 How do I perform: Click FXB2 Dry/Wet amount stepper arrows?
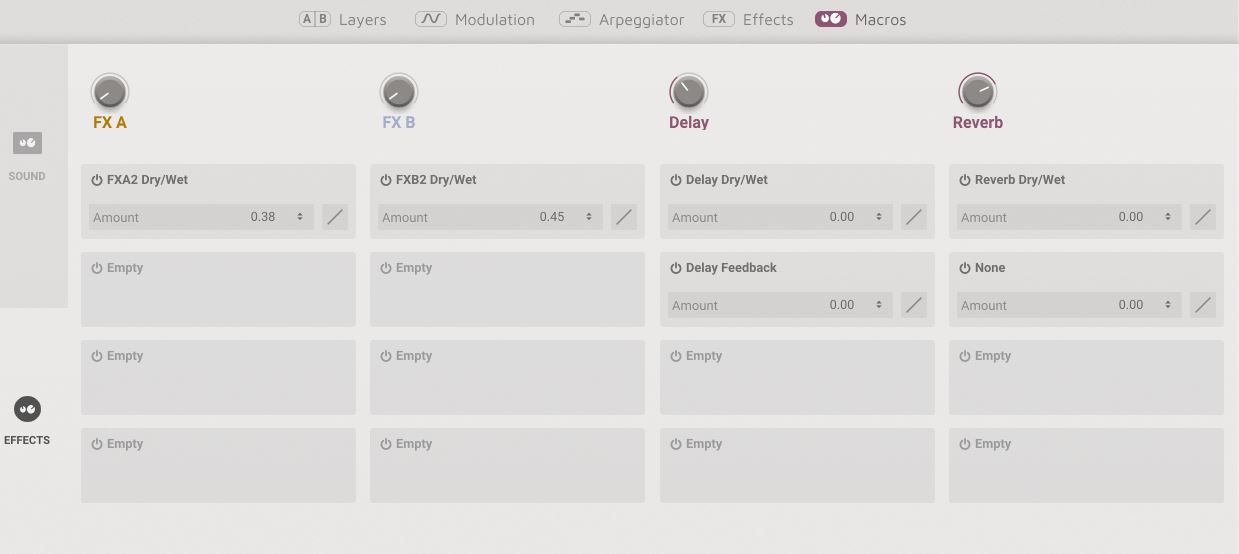[589, 217]
